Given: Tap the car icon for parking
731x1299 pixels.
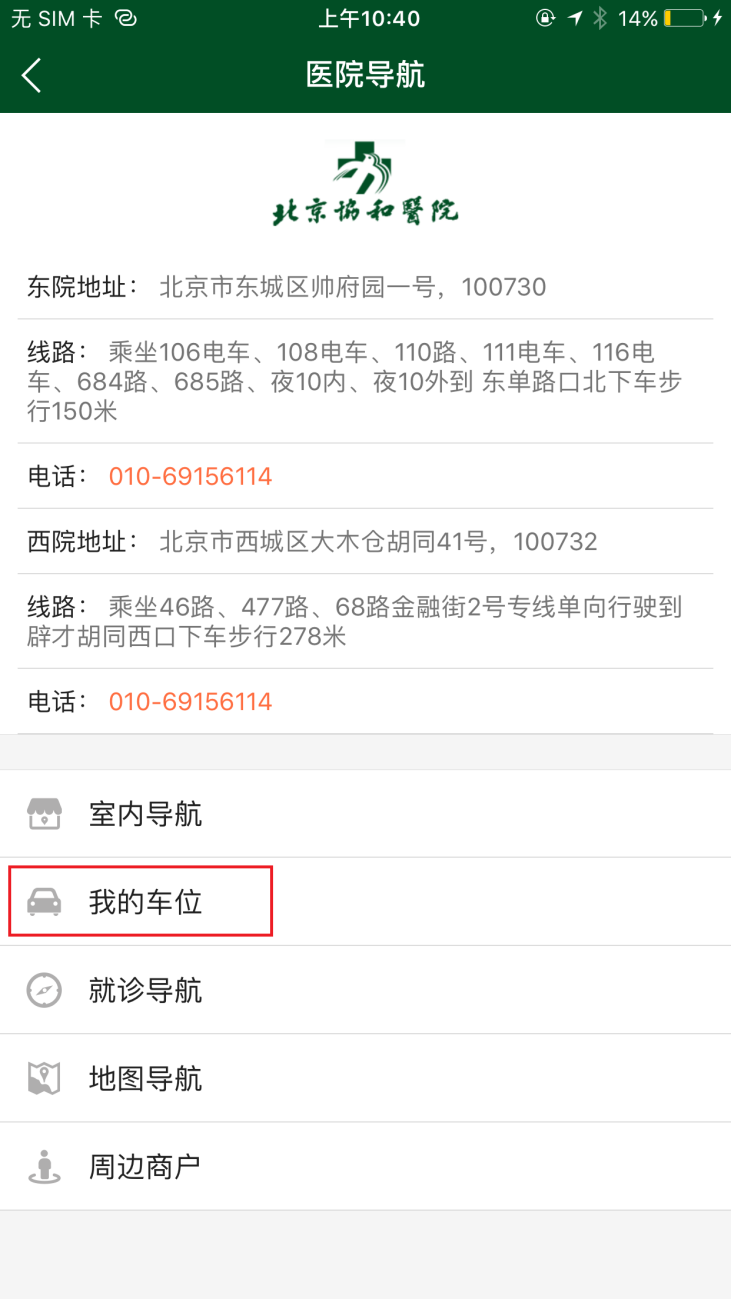Looking at the screenshot, I should coord(44,902).
